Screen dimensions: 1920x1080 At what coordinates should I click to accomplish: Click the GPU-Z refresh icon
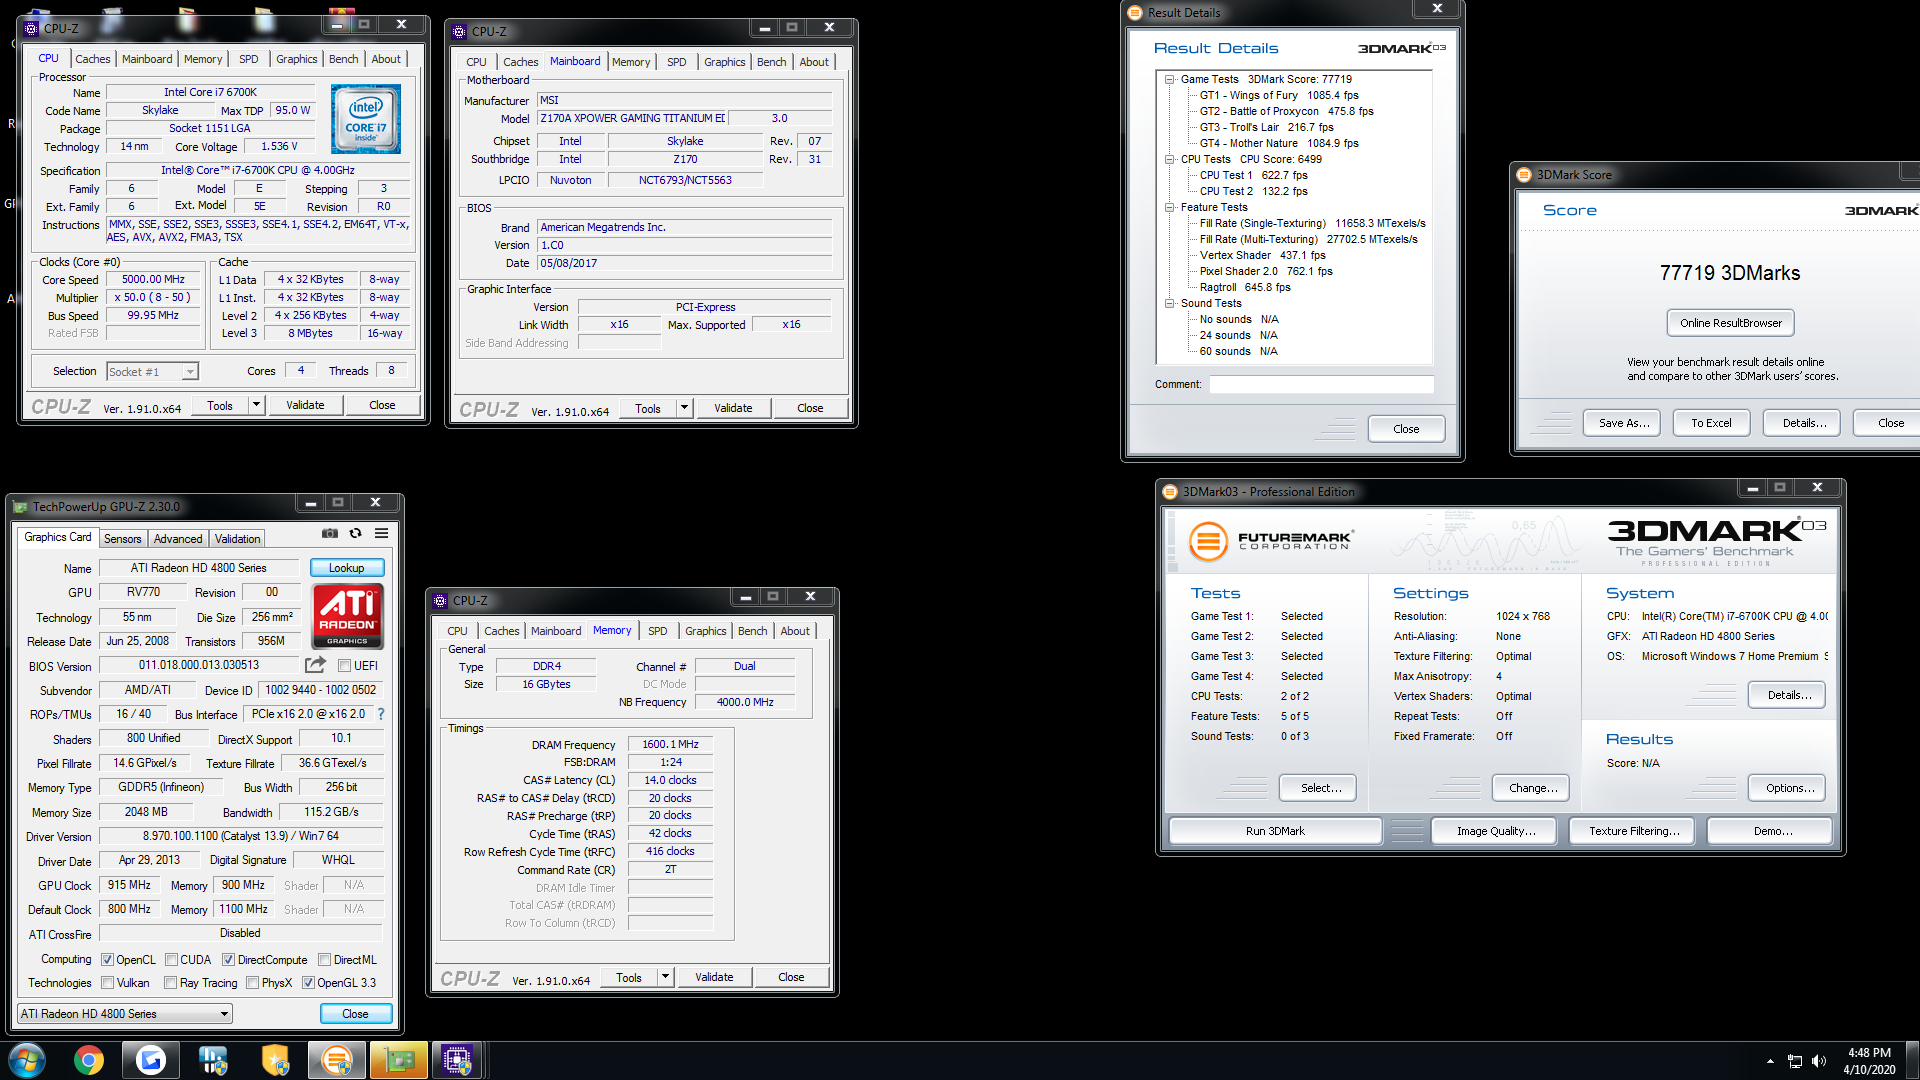pyautogui.click(x=355, y=533)
